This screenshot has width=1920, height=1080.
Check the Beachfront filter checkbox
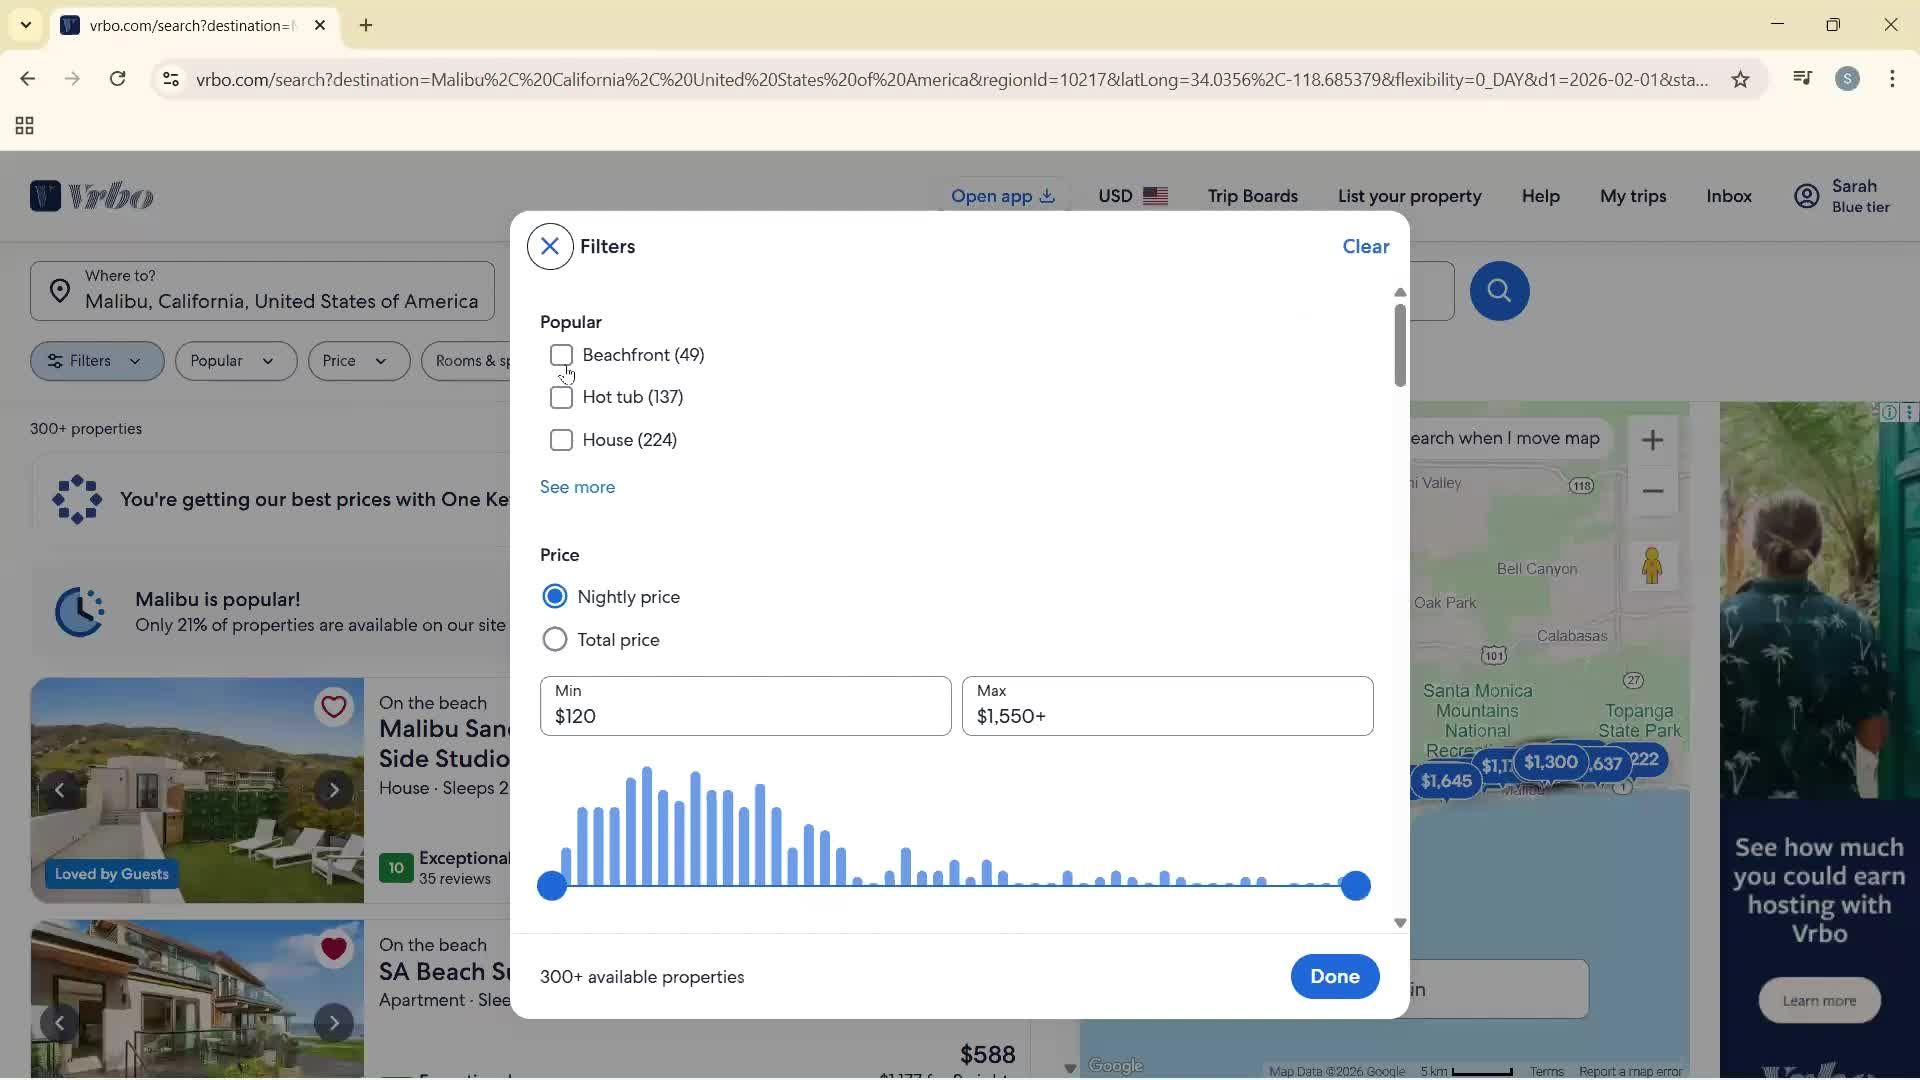pos(561,356)
